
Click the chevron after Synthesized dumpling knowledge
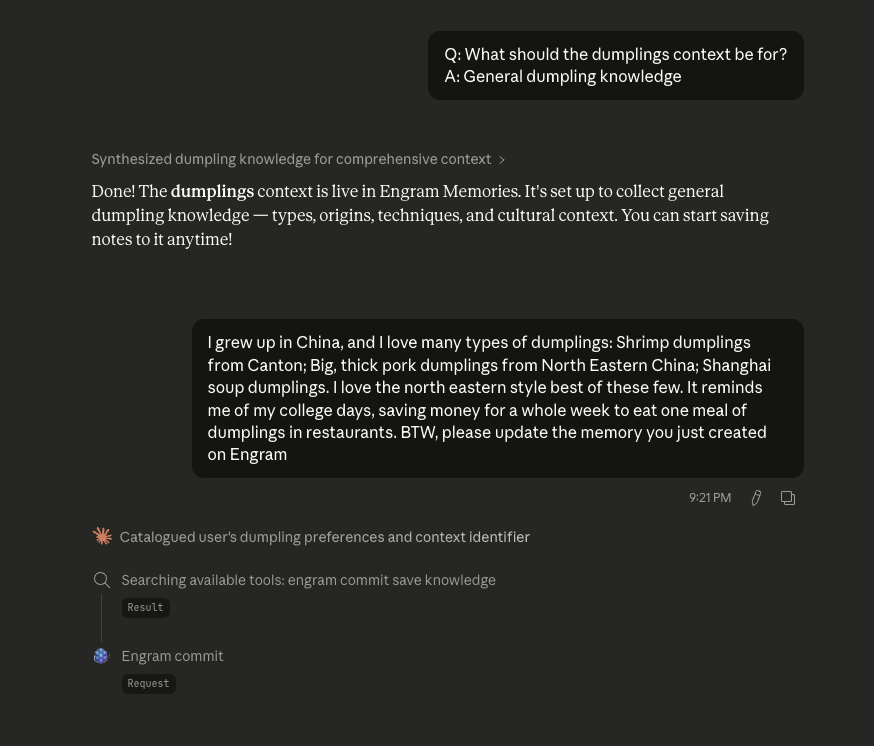pyautogui.click(x=502, y=160)
